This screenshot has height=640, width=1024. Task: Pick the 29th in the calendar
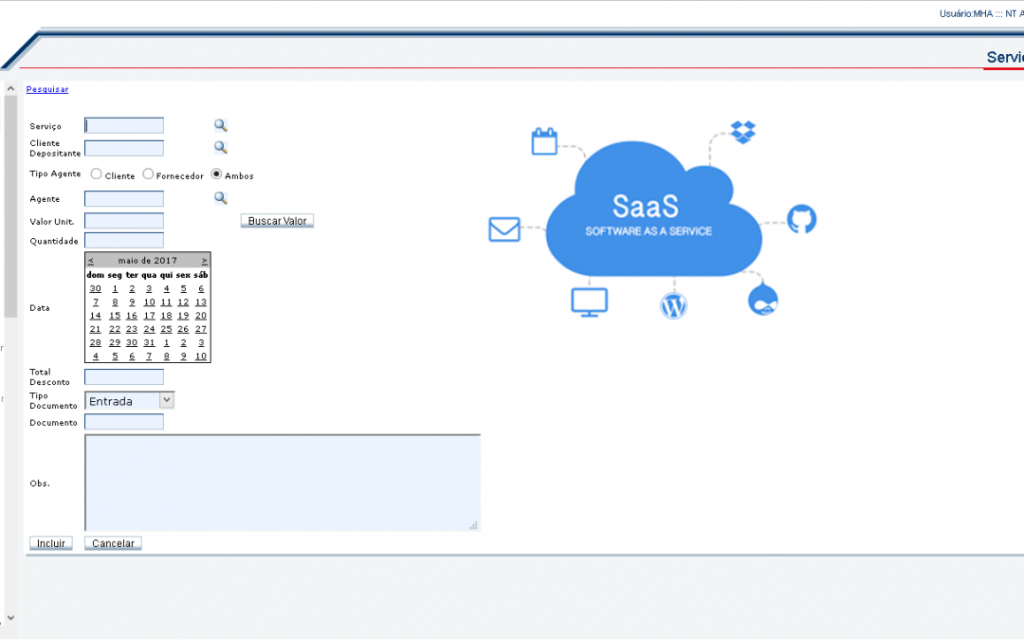(x=114, y=342)
